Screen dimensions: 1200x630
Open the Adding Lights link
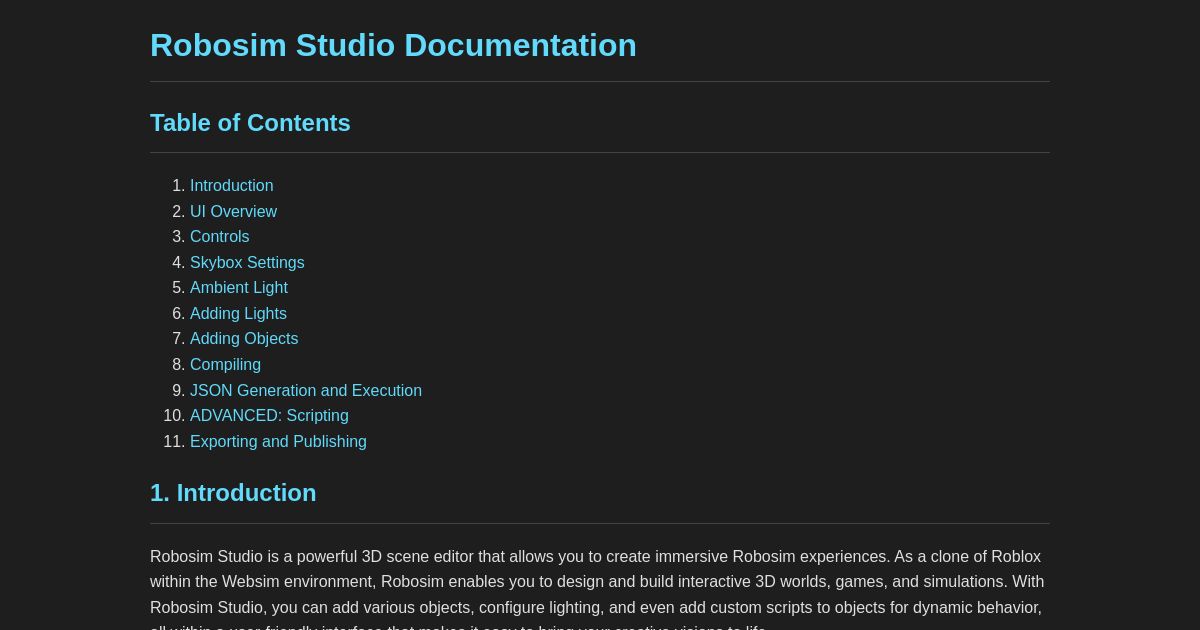(238, 313)
